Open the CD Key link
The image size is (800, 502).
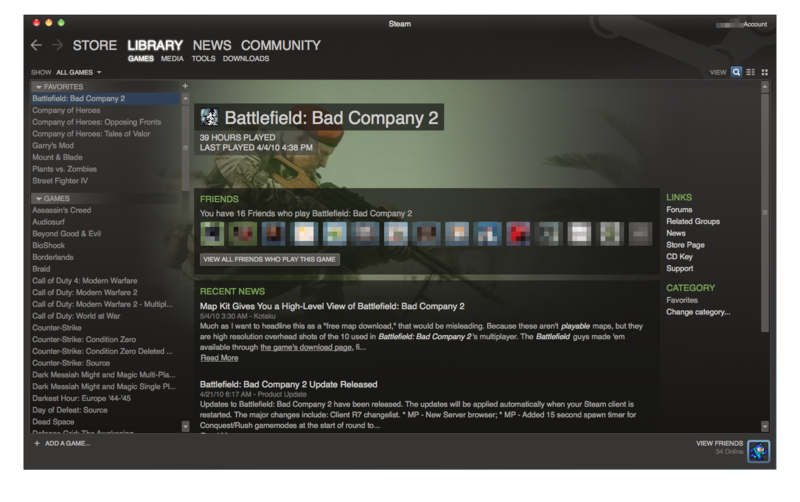pyautogui.click(x=679, y=257)
